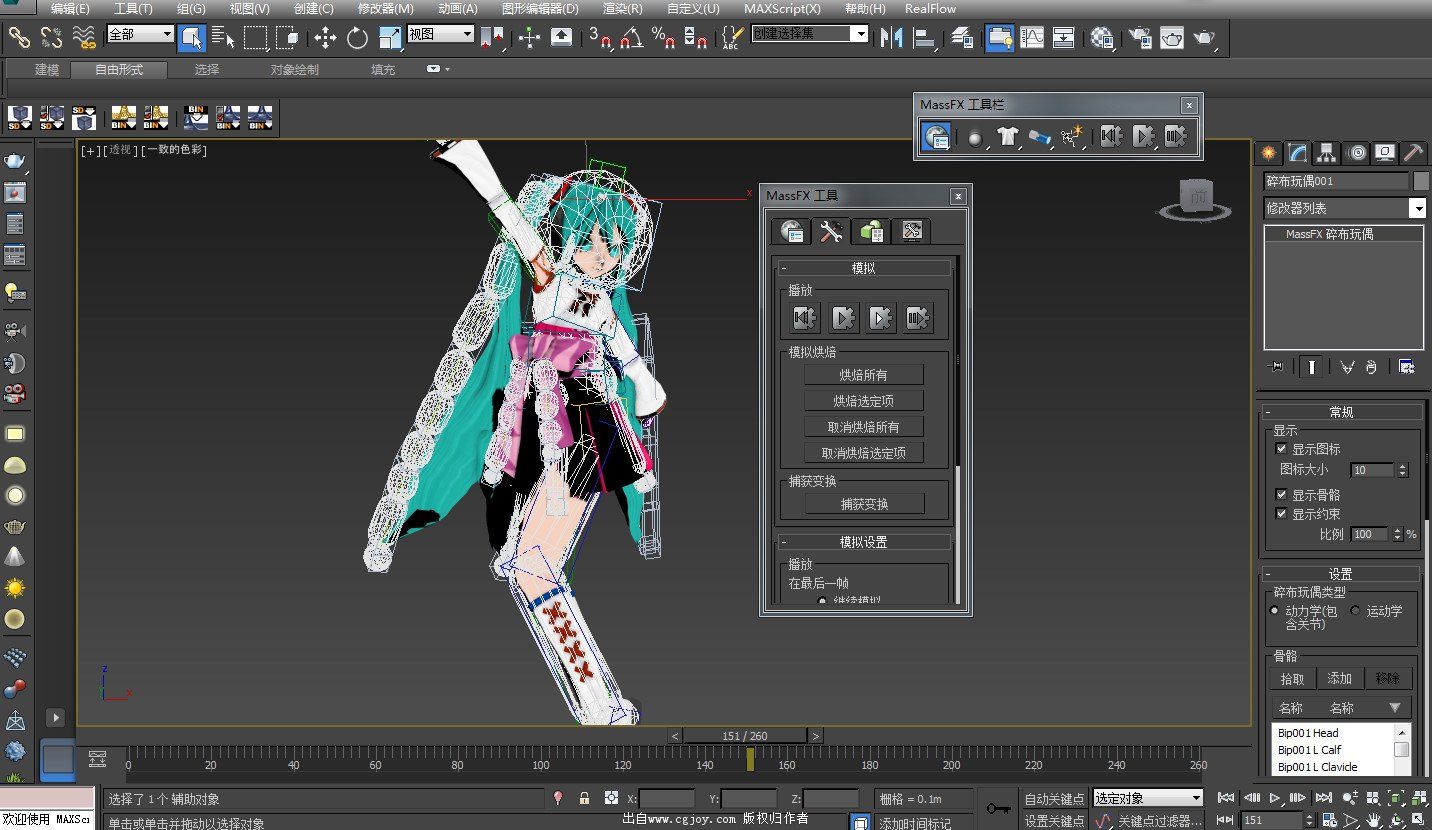Open 全部 selection filter dropdown
This screenshot has width=1432, height=830.
pos(140,34)
